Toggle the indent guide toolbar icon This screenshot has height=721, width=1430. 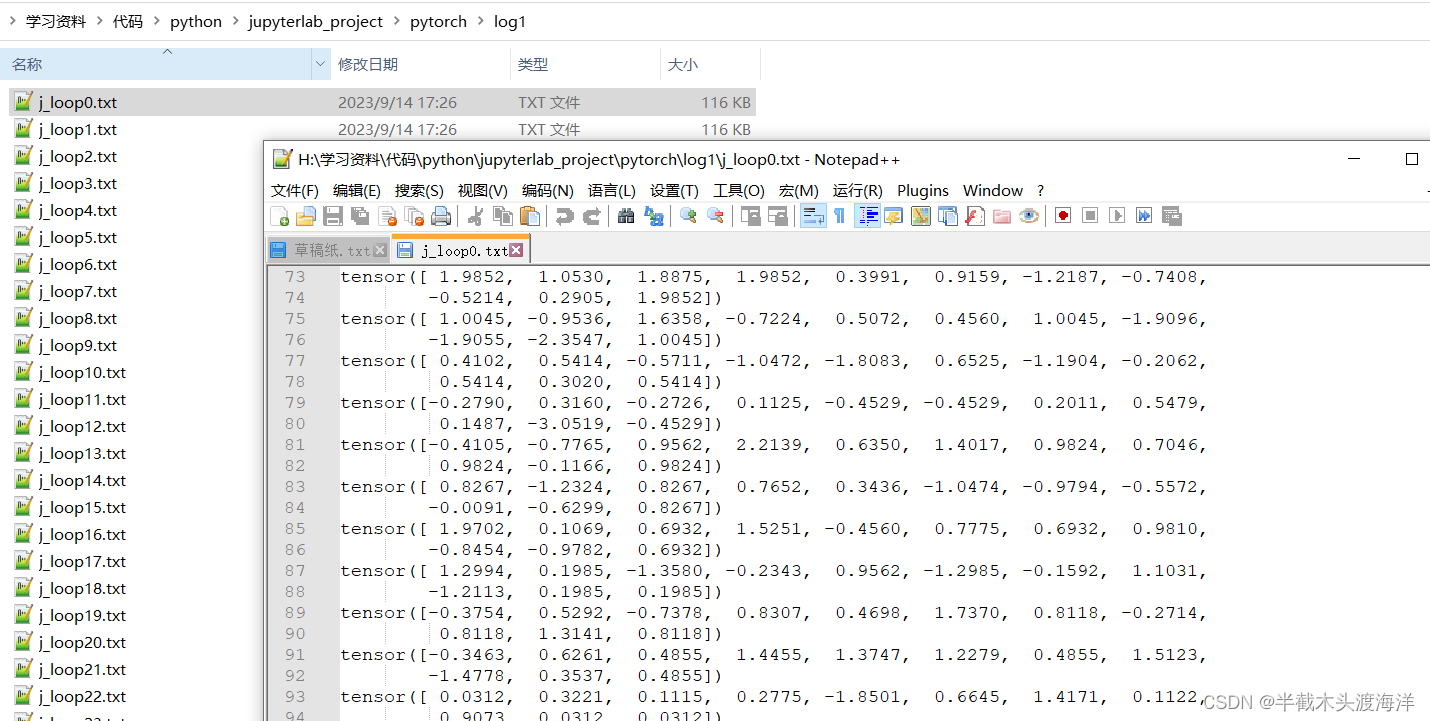click(867, 216)
